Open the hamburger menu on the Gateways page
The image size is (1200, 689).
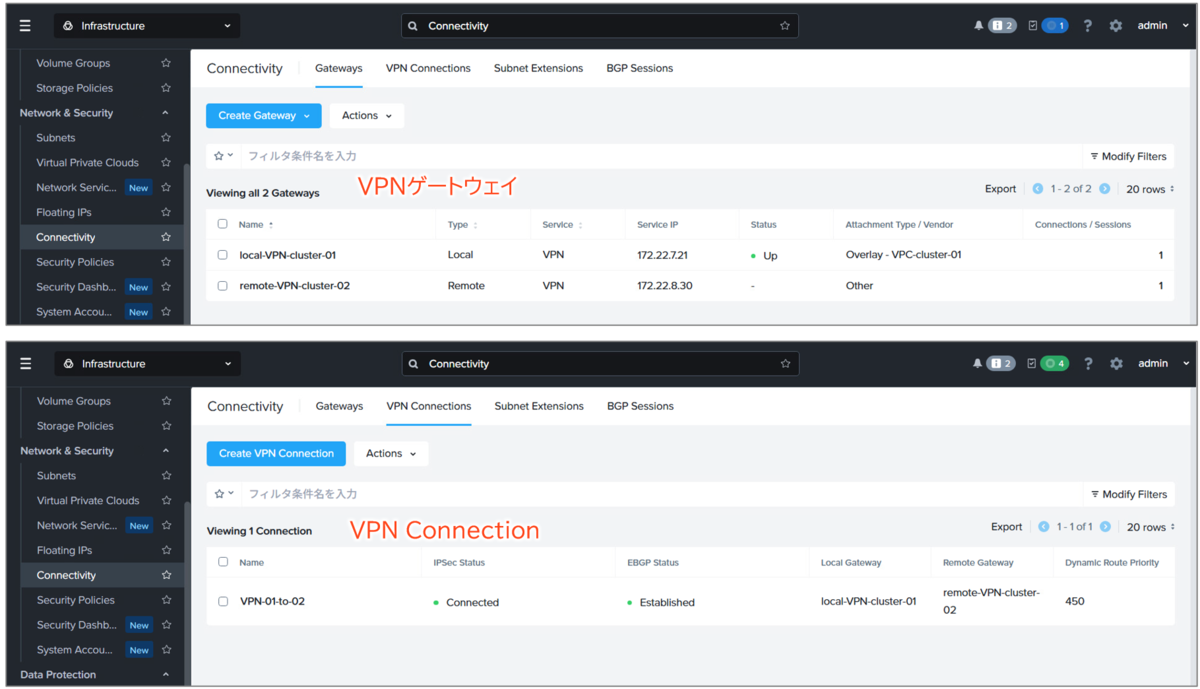(x=25, y=26)
